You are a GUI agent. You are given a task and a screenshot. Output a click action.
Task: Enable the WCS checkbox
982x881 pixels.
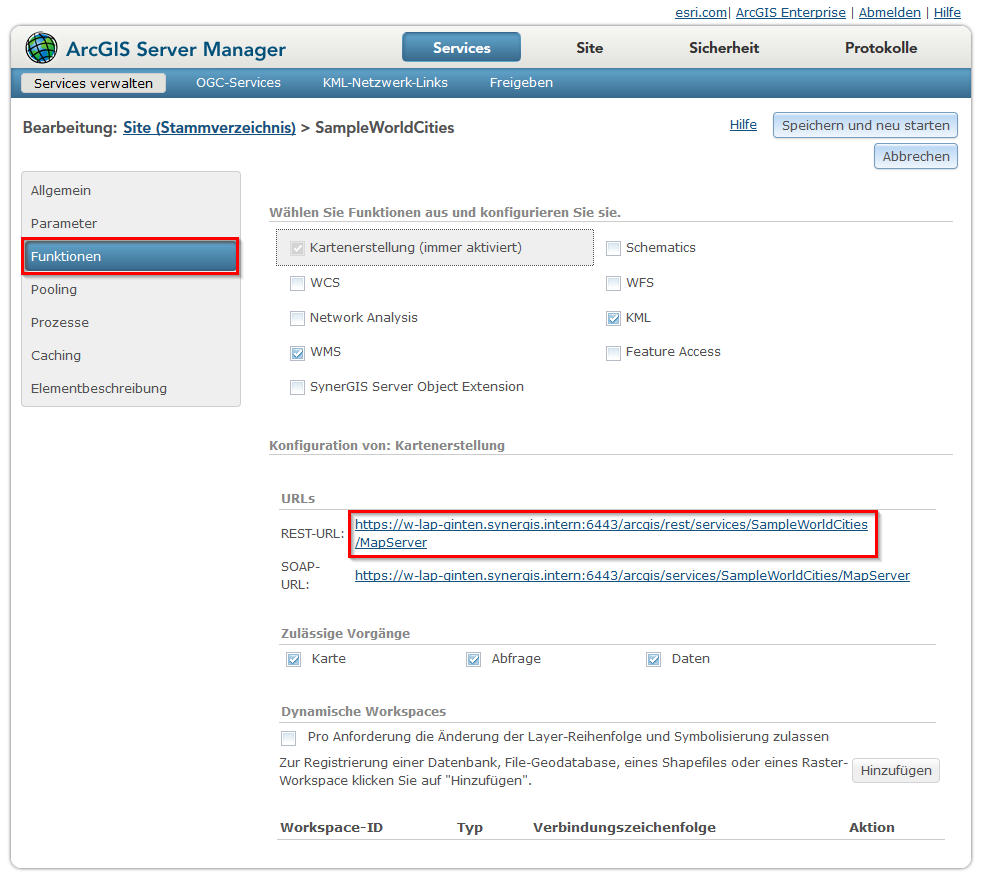click(x=297, y=283)
